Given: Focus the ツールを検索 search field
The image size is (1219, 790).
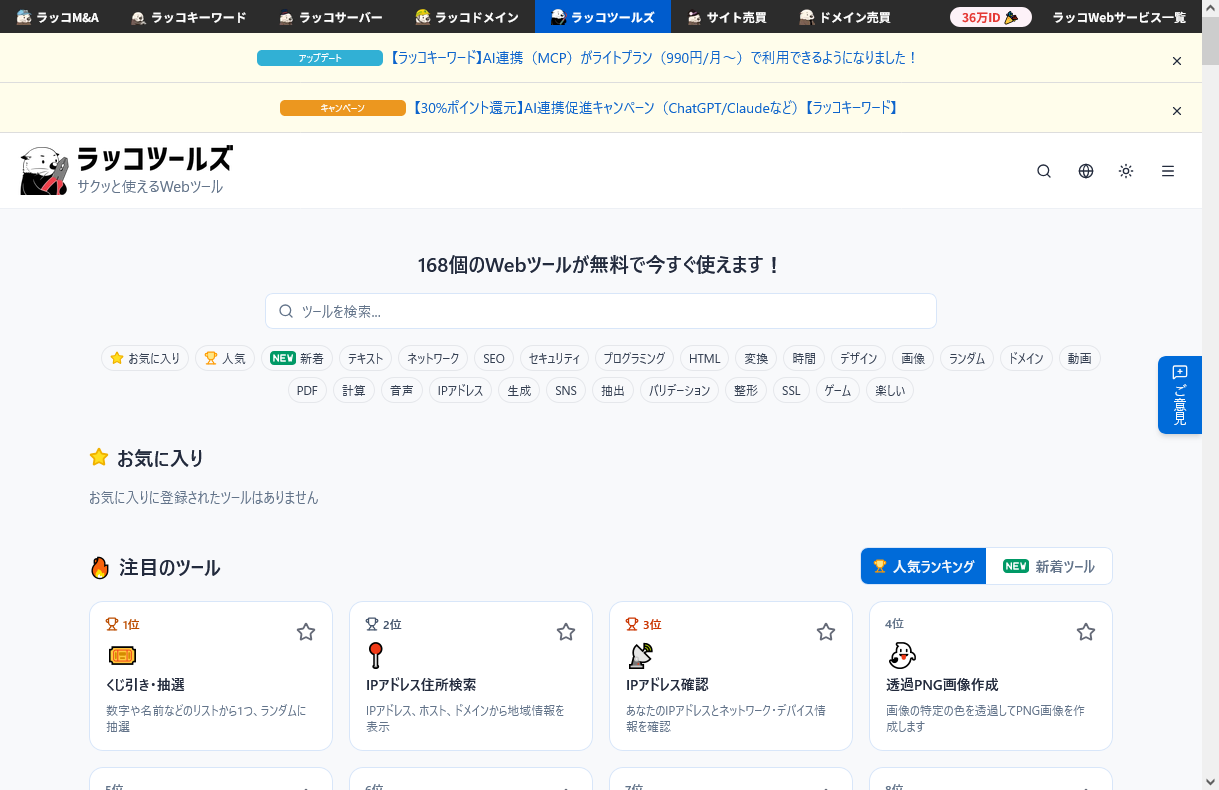Looking at the screenshot, I should pos(601,311).
